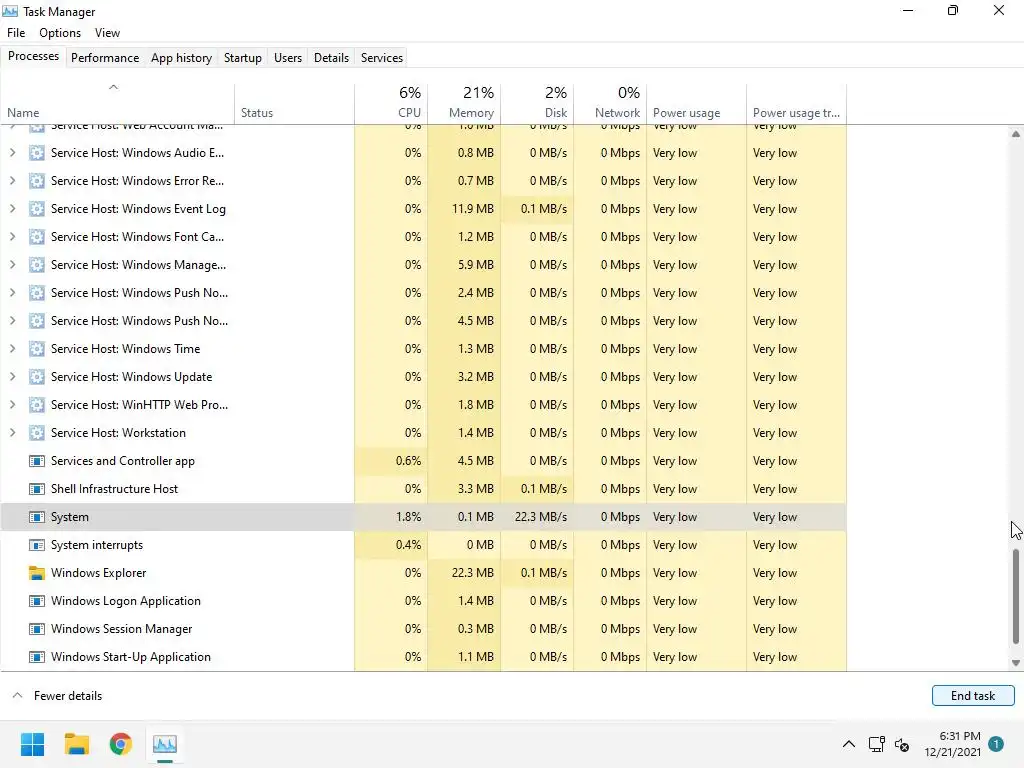Click the Services and Controller app icon
The image size is (1024, 768).
coord(37,461)
